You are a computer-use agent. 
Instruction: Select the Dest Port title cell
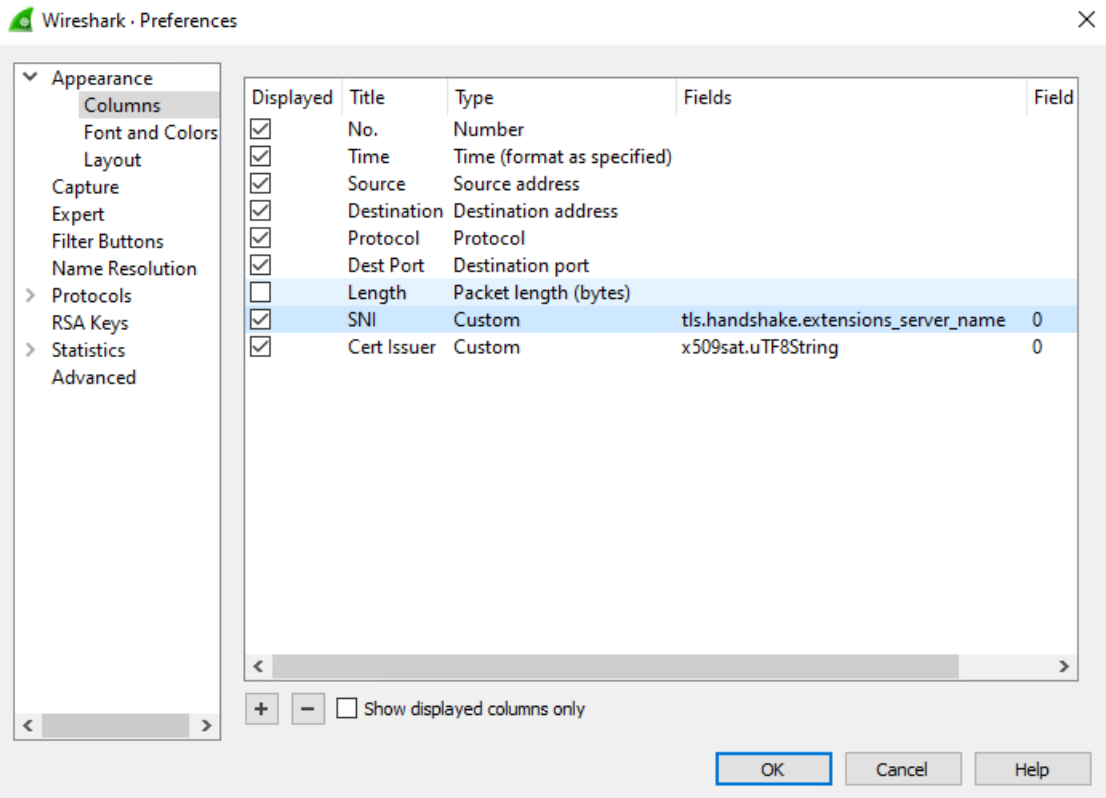(x=386, y=265)
